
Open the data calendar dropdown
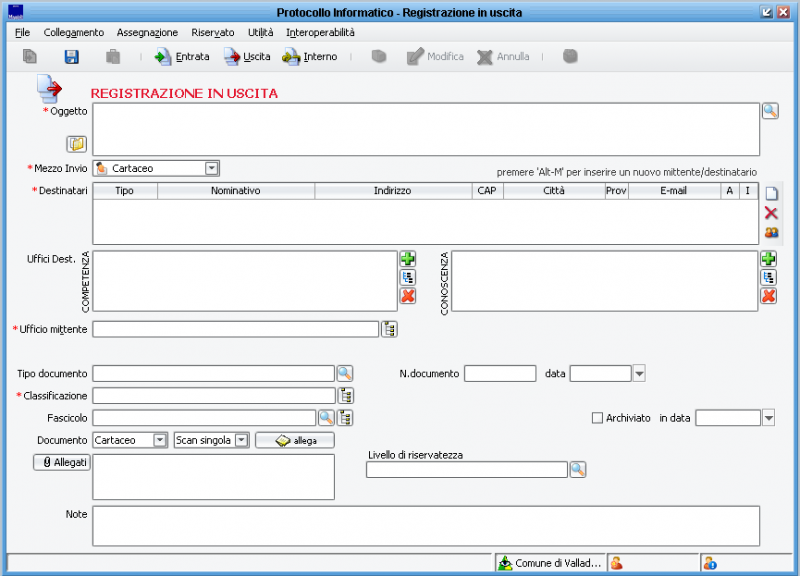[x=637, y=373]
